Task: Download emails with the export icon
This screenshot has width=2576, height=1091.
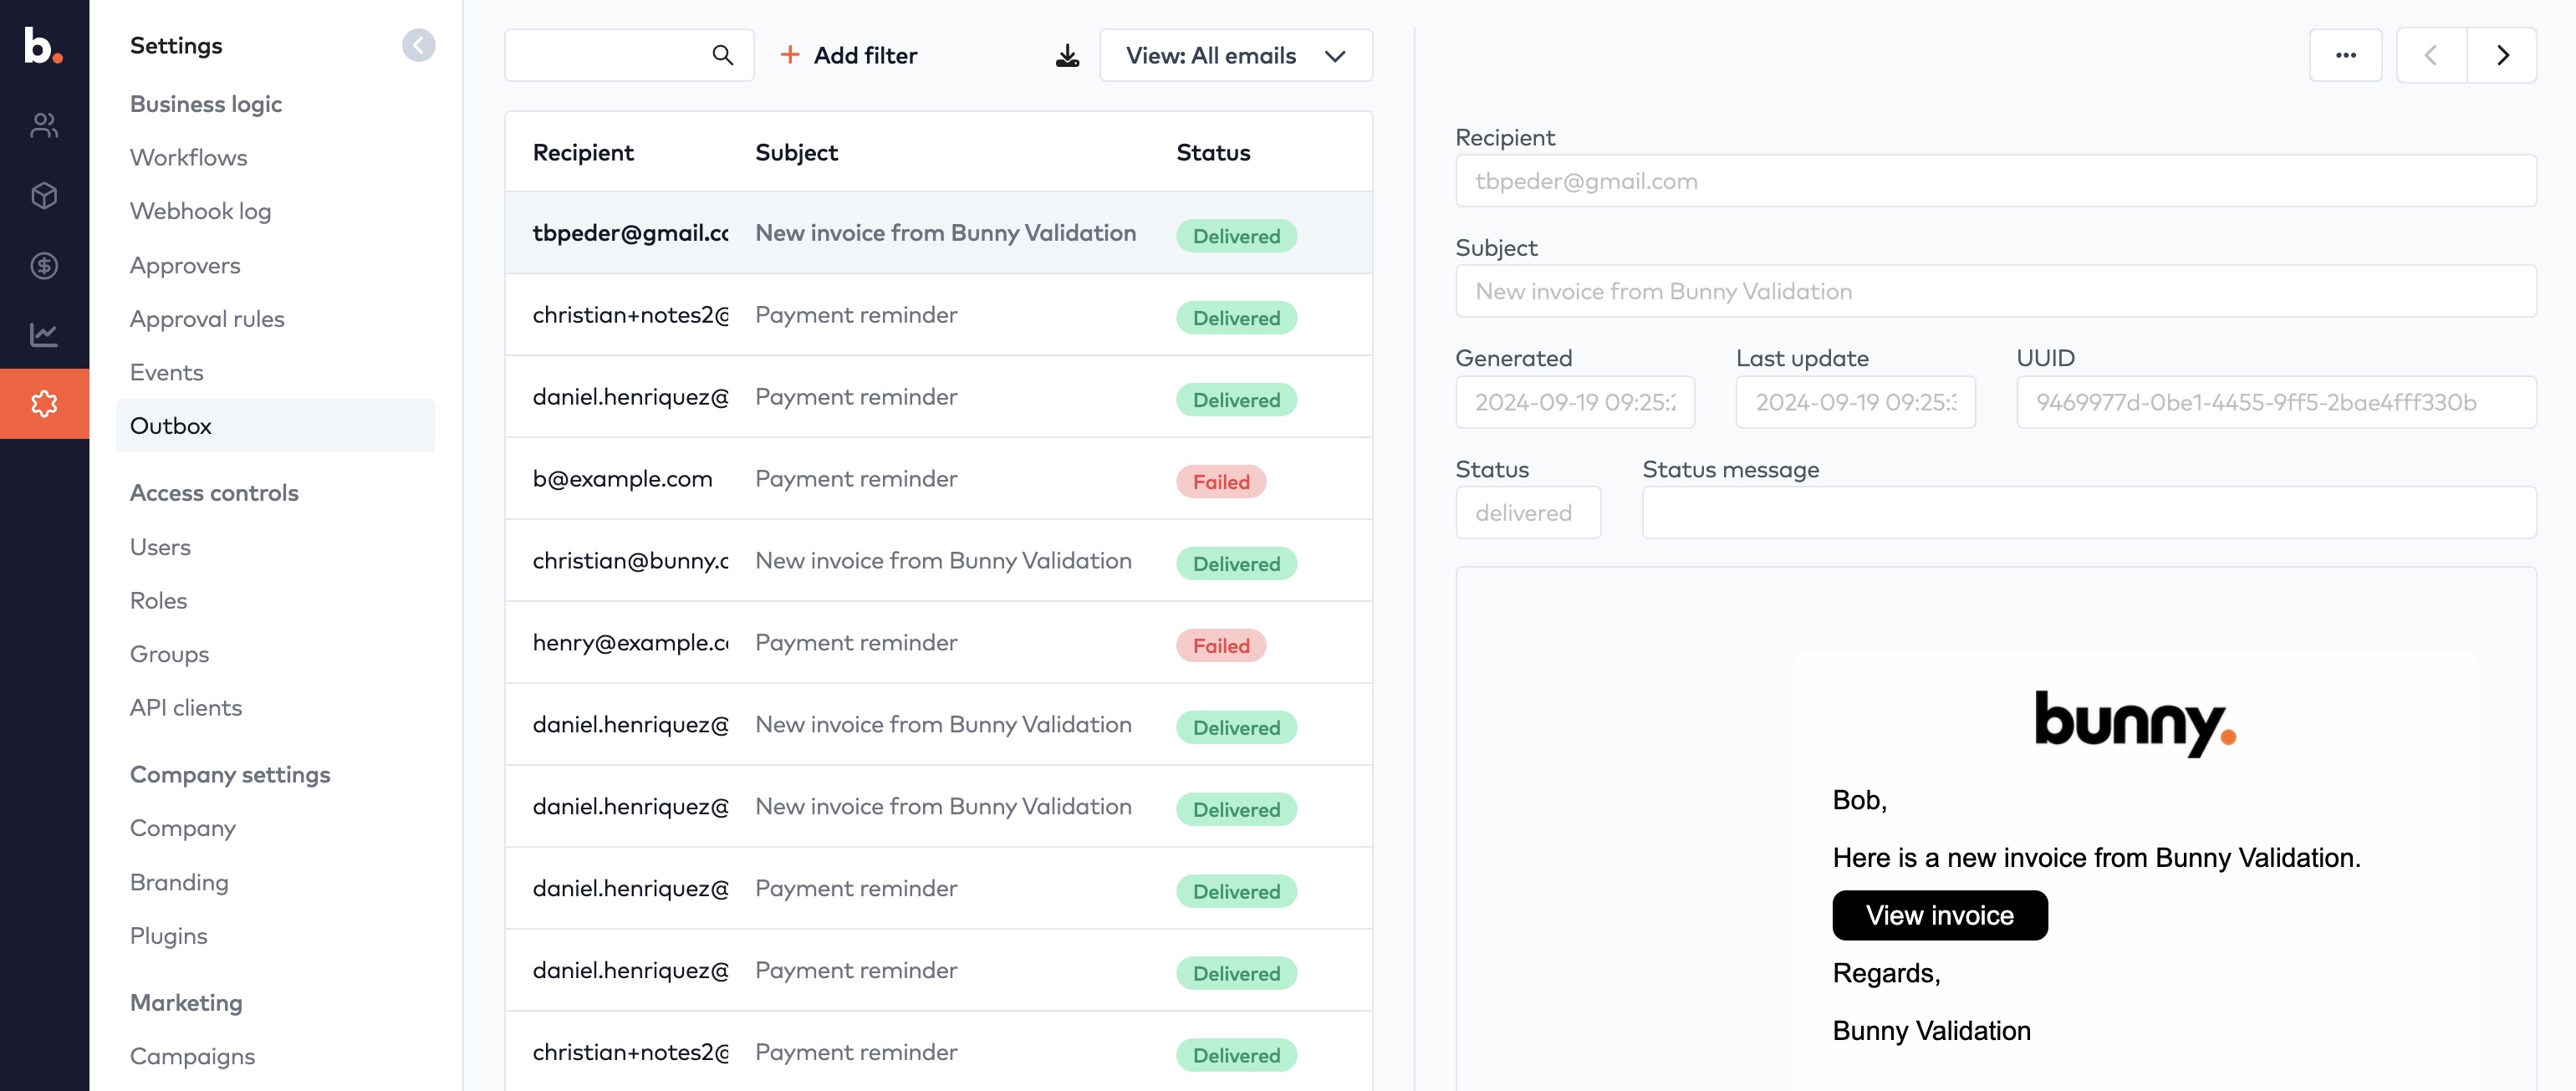Action: point(1067,55)
